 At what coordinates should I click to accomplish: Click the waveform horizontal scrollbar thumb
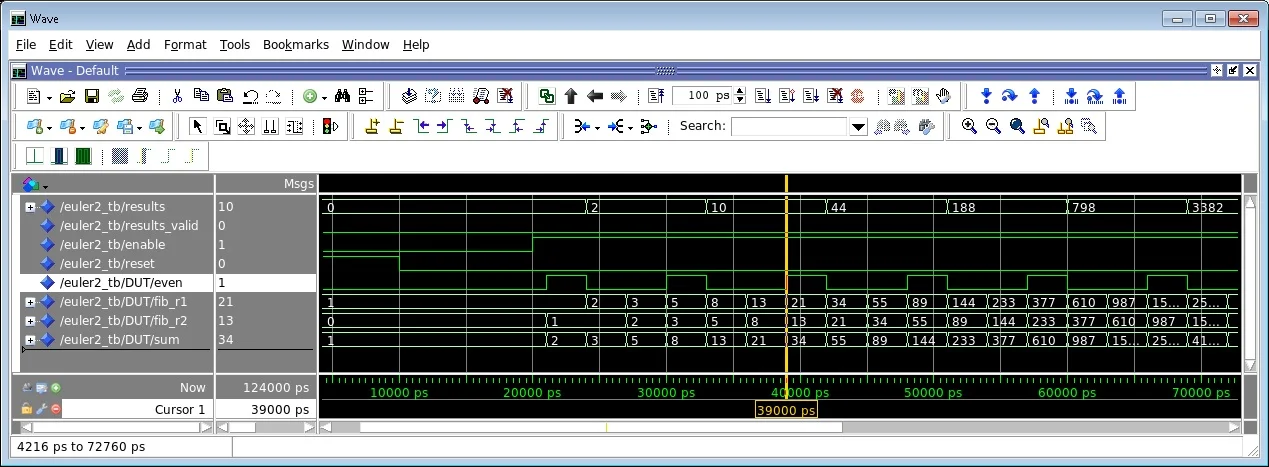click(x=600, y=427)
